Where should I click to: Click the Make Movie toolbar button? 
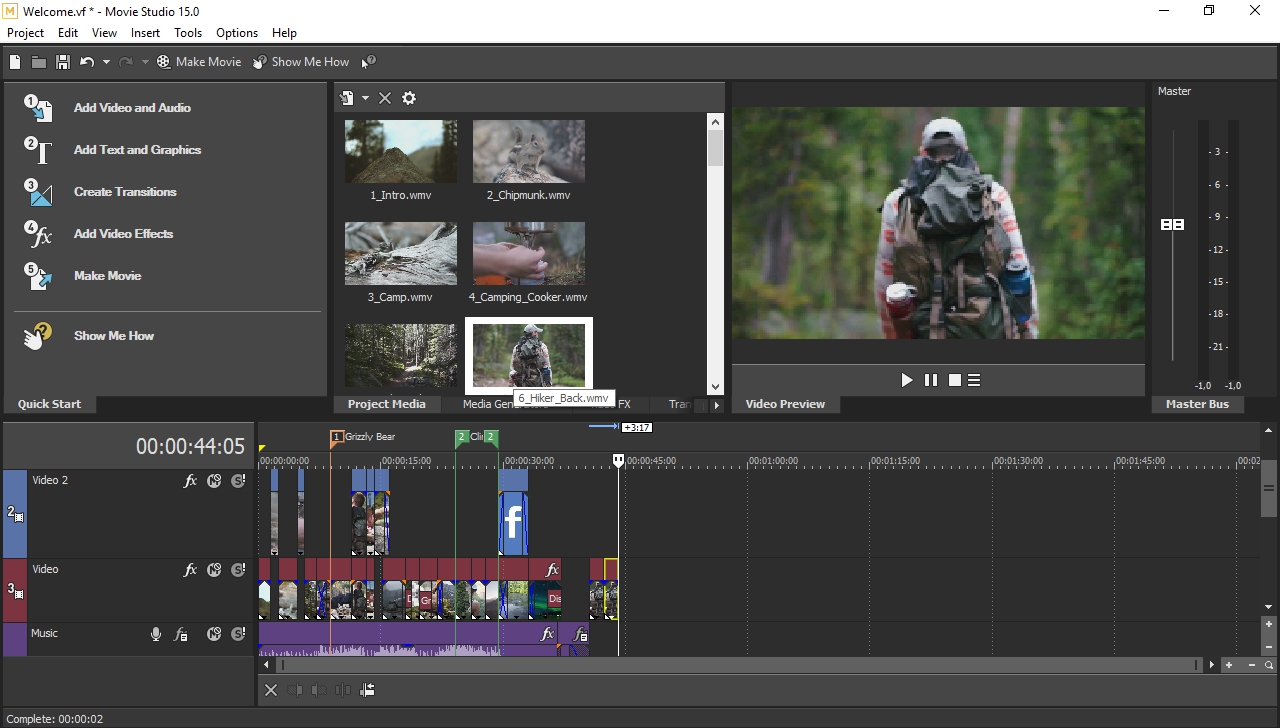198,62
